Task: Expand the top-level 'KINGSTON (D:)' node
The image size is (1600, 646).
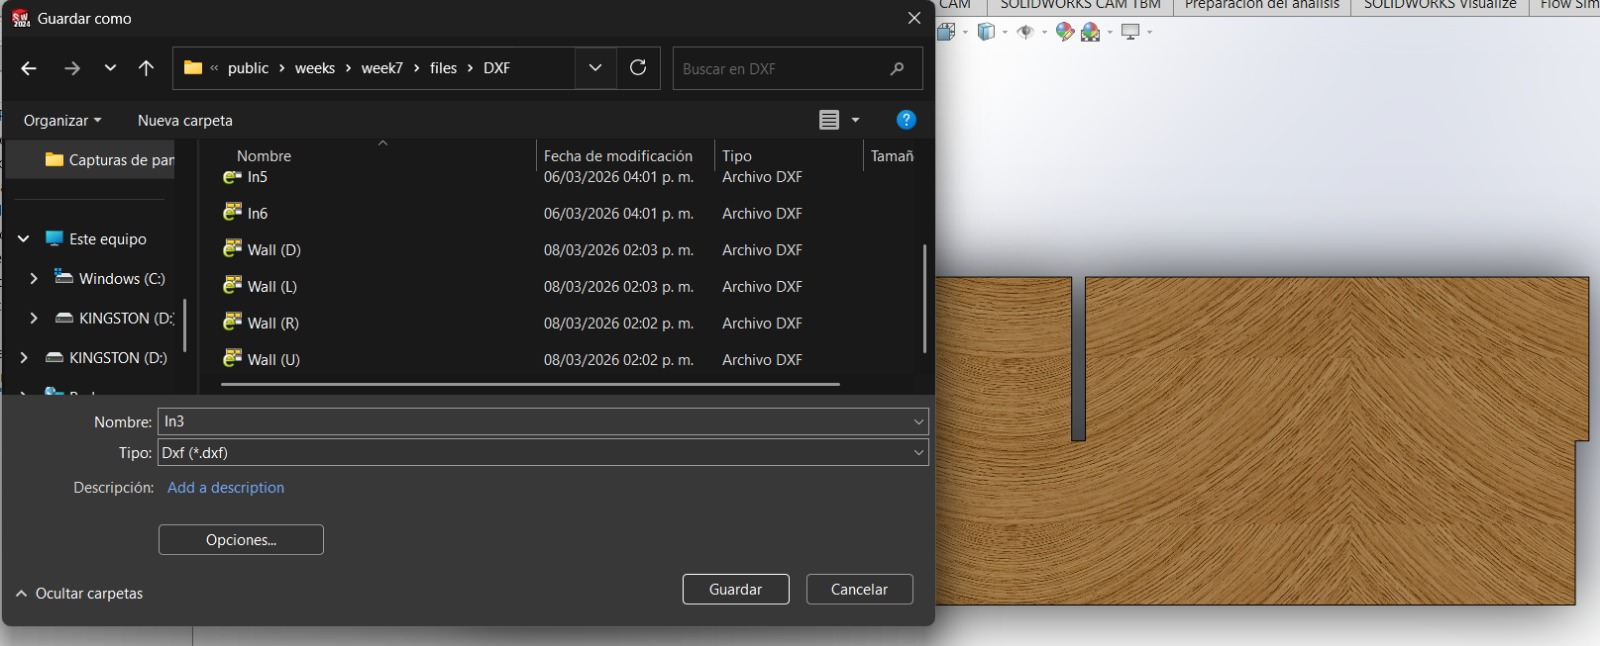Action: point(24,358)
